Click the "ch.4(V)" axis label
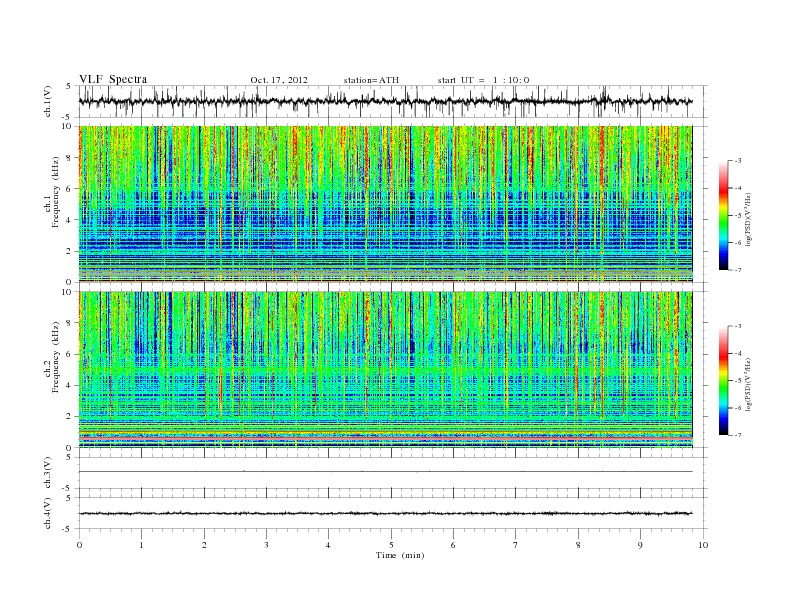 coord(48,513)
